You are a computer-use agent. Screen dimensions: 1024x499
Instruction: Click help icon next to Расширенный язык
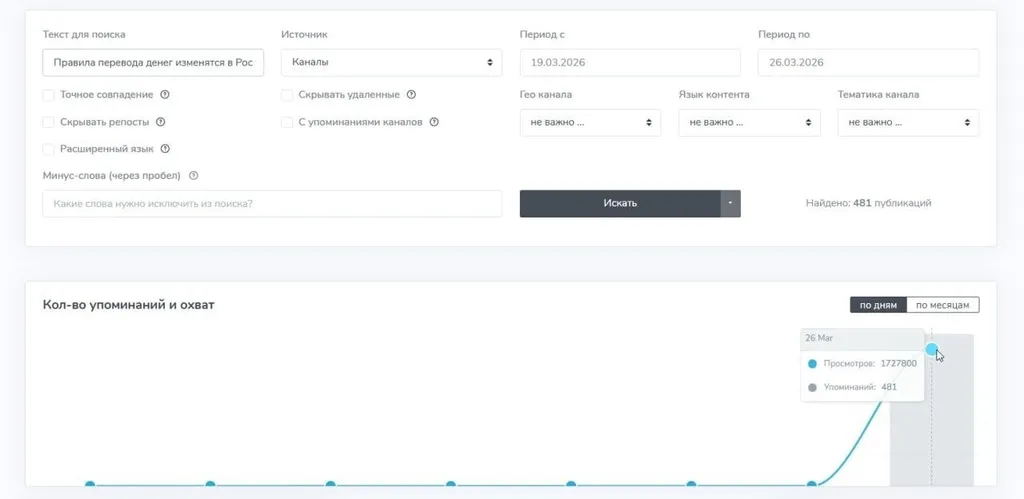[165, 149]
